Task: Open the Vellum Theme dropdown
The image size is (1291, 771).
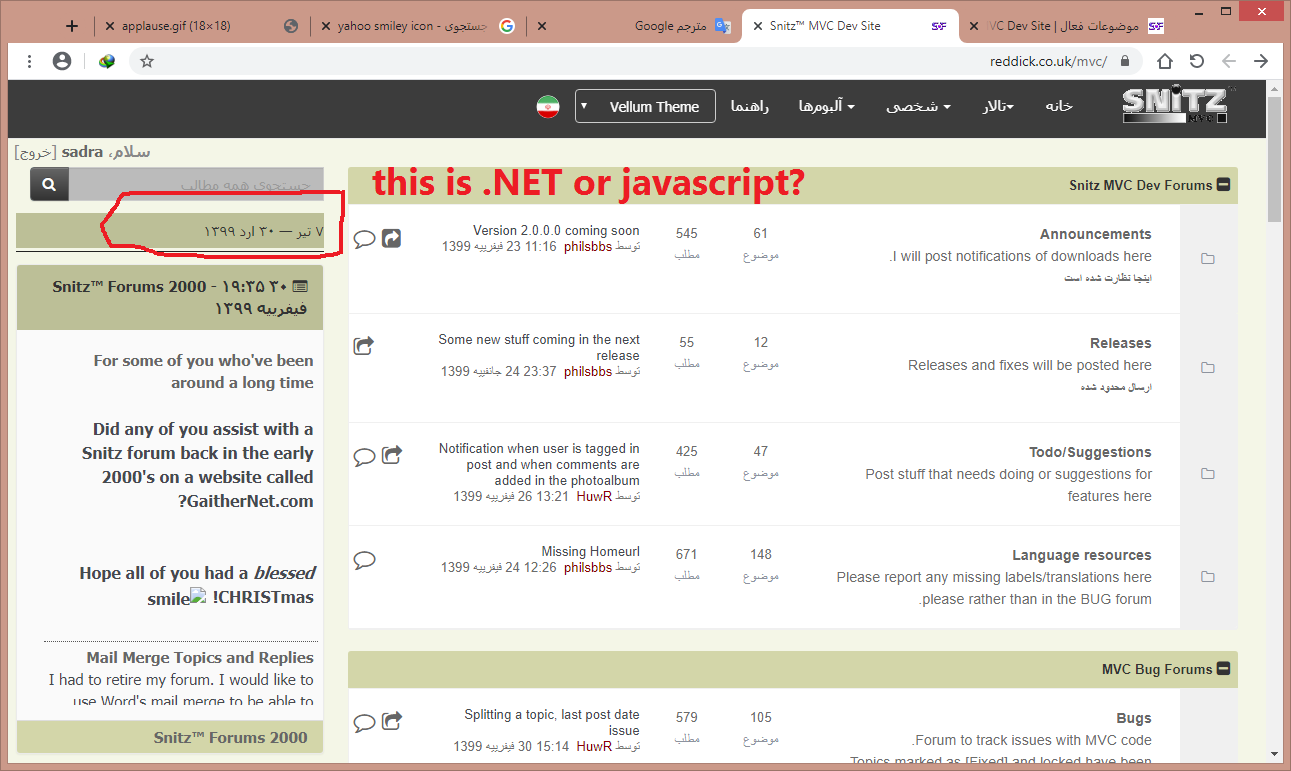Action: click(x=645, y=107)
